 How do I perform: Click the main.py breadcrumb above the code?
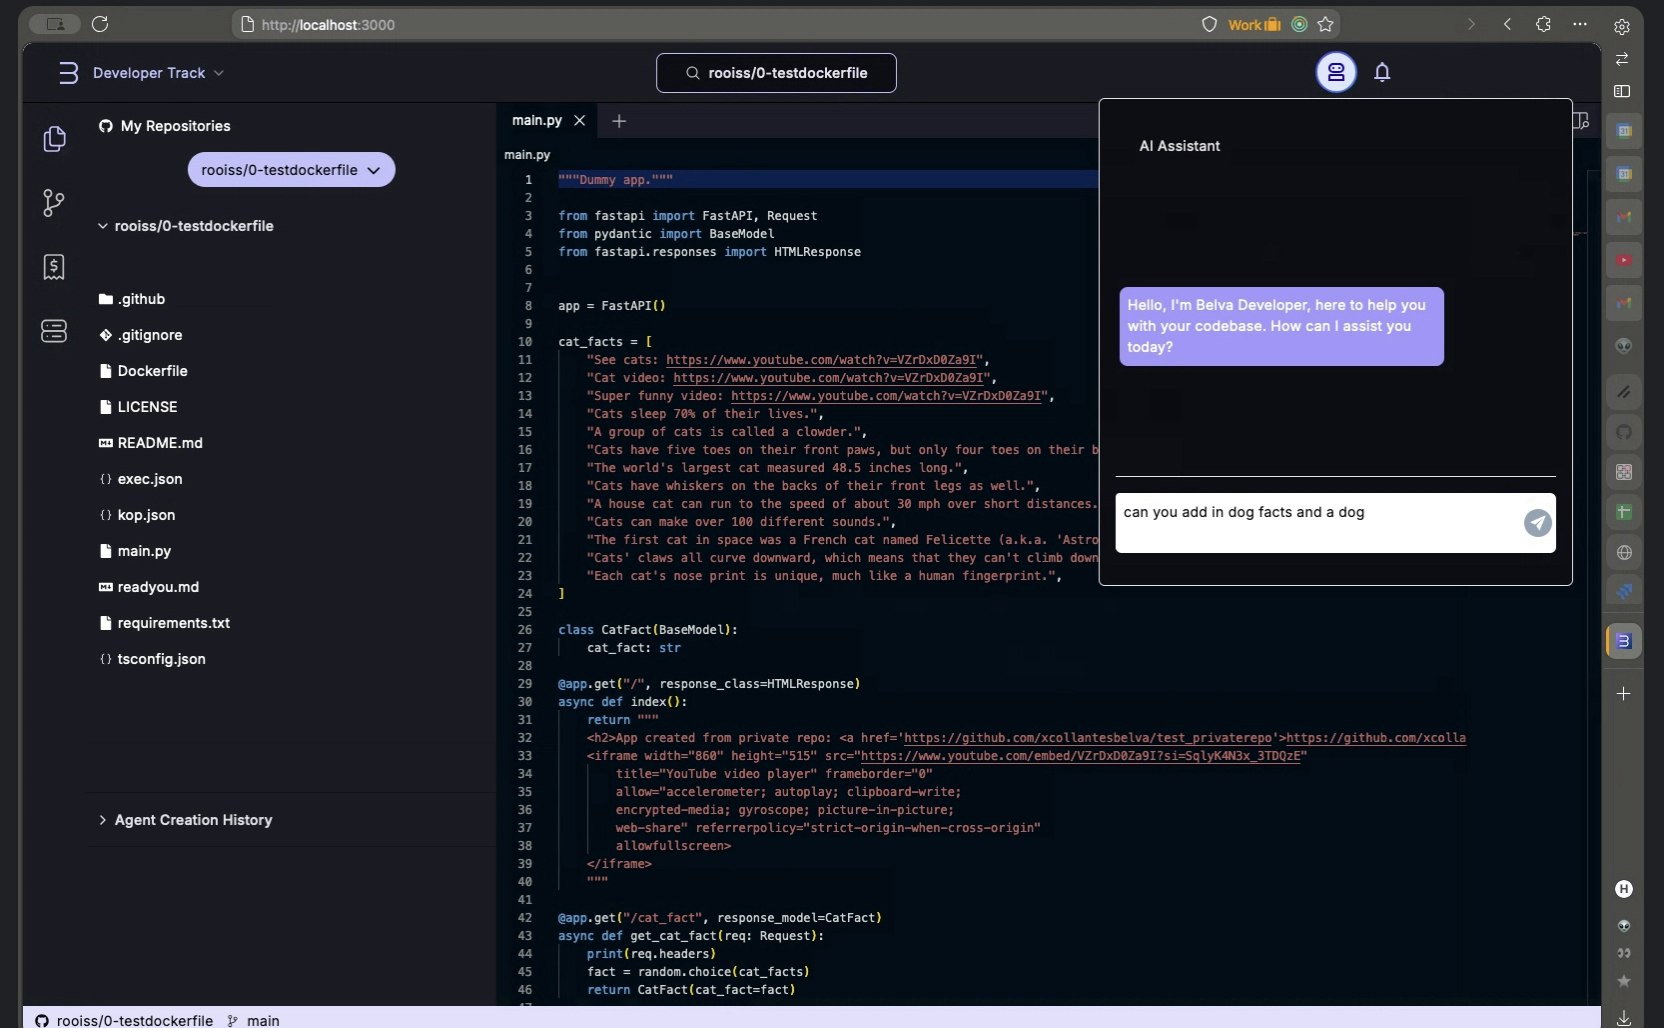point(527,155)
